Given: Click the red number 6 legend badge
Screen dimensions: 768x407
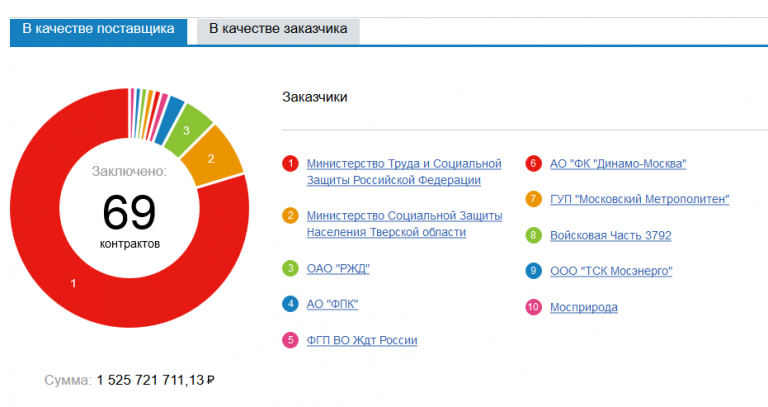Looking at the screenshot, I should (533, 163).
